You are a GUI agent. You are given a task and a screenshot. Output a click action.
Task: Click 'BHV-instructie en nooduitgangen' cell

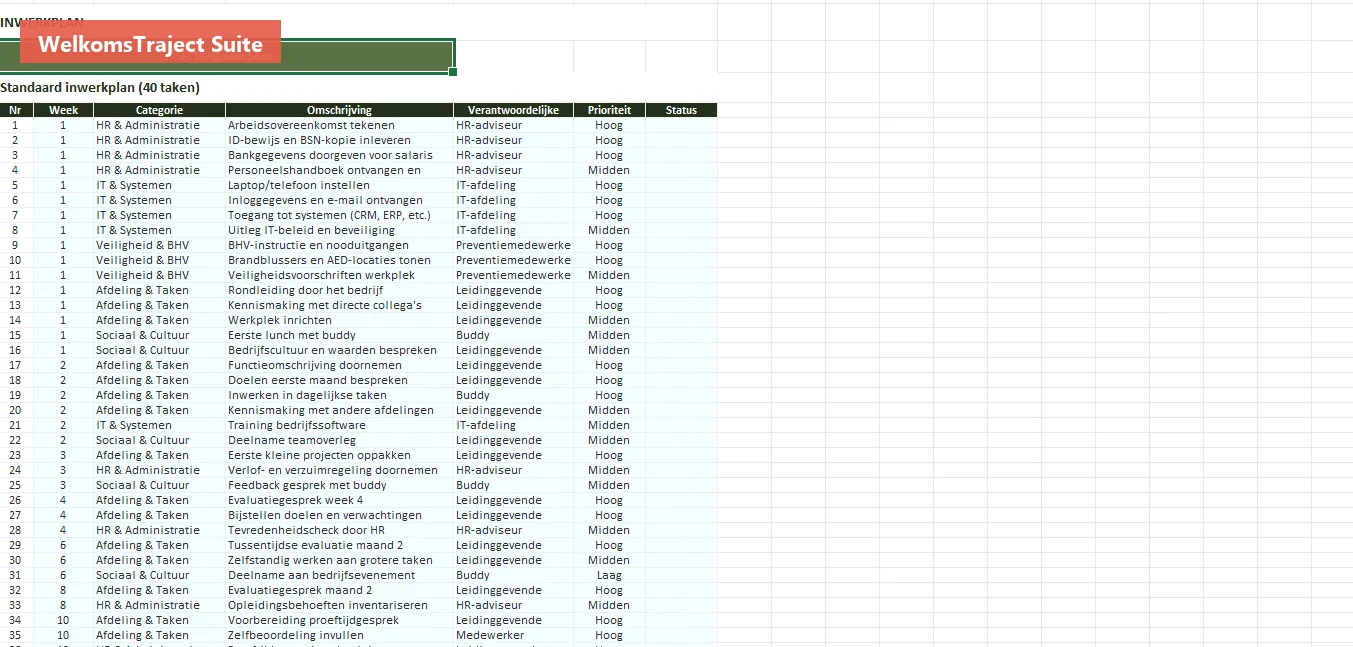(x=340, y=245)
